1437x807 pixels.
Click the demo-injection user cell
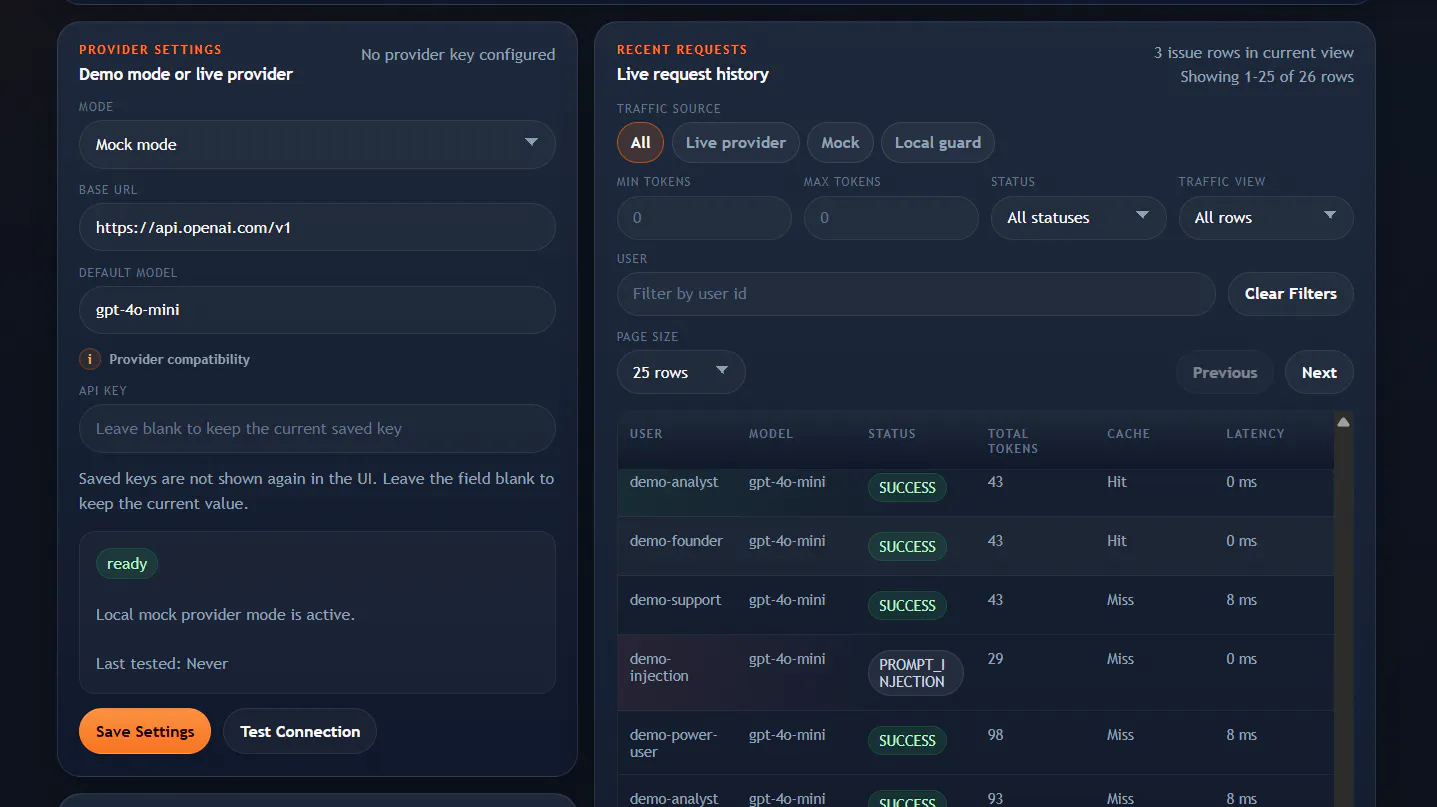pyautogui.click(x=659, y=667)
